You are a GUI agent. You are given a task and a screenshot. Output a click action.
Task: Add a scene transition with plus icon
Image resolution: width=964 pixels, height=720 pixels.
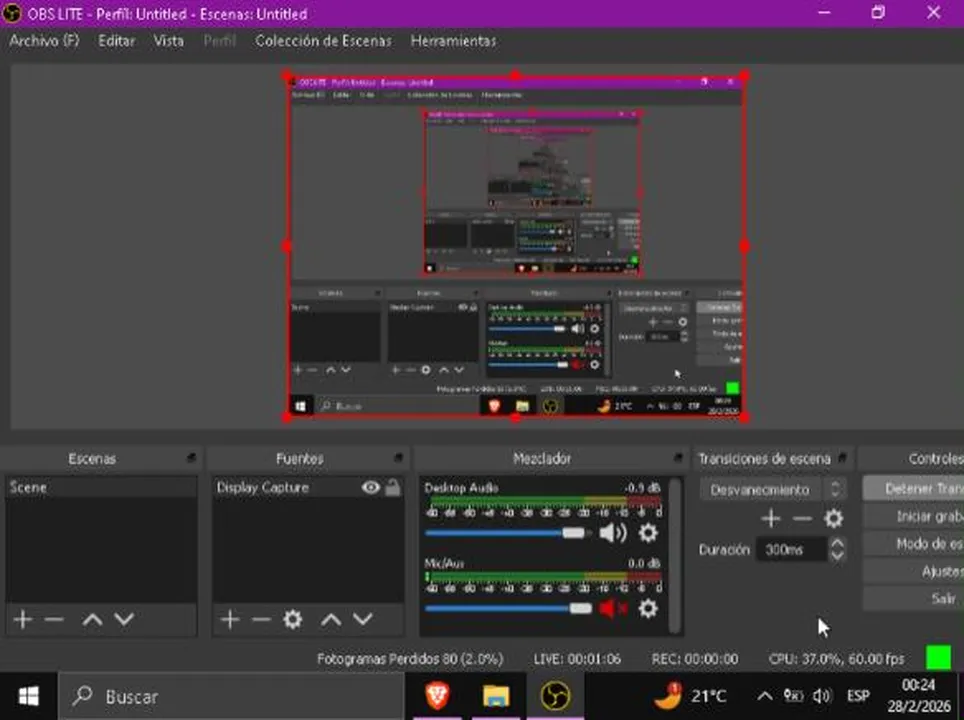770,518
